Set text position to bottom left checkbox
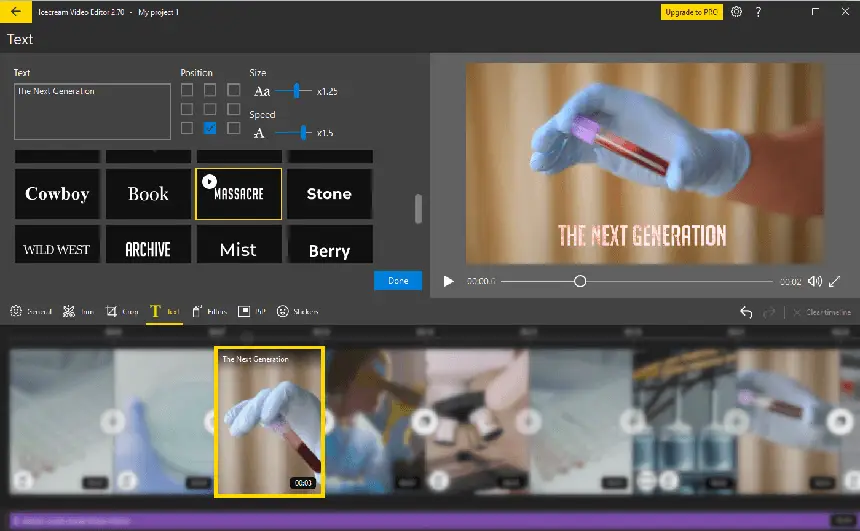The height and width of the screenshot is (531, 860). pyautogui.click(x=187, y=128)
